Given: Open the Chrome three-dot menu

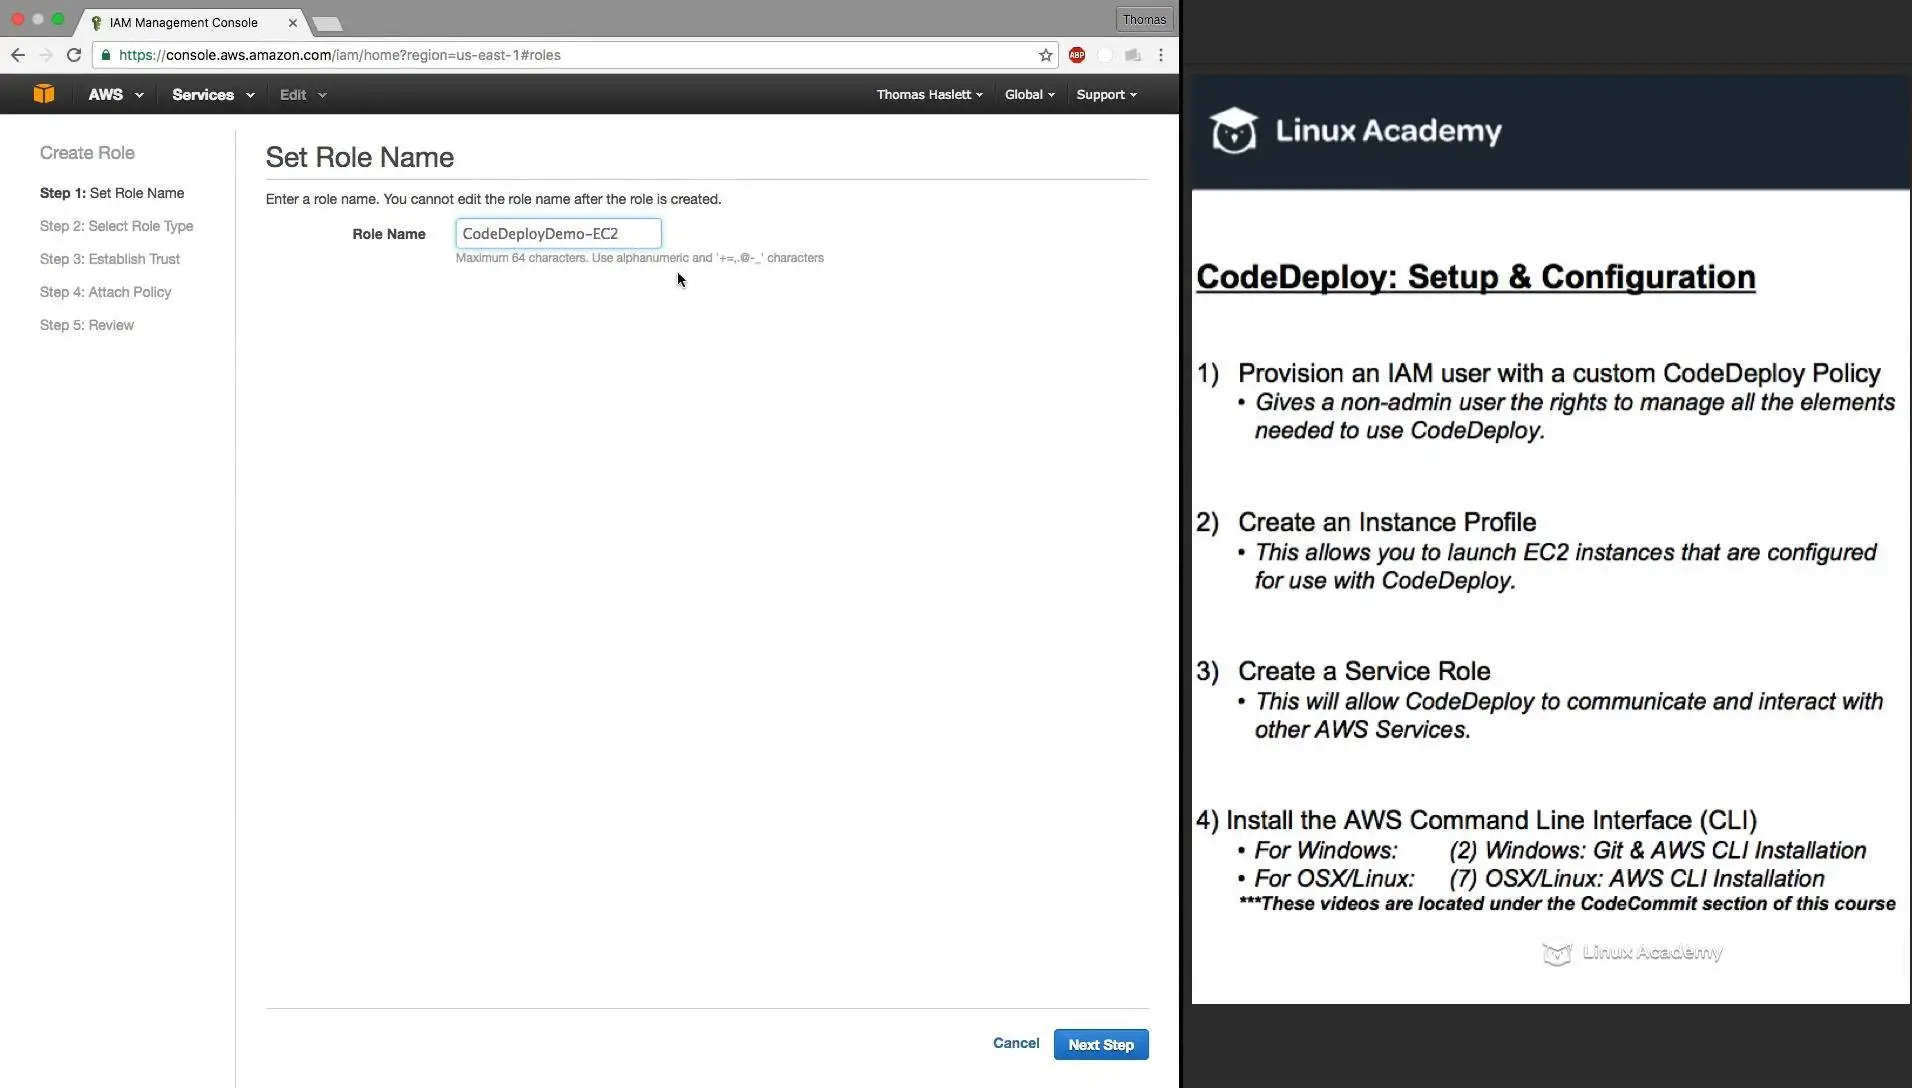Looking at the screenshot, I should pyautogui.click(x=1161, y=55).
